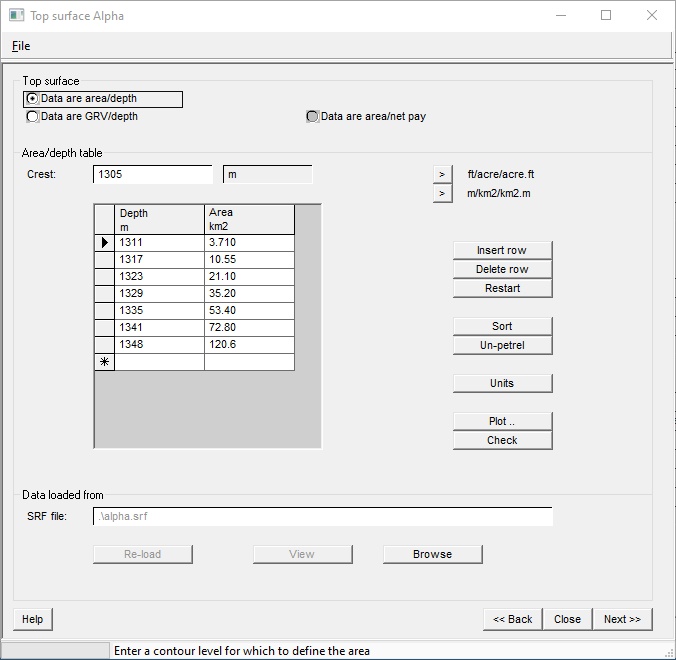Browse for an SRF file

pyautogui.click(x=432, y=554)
